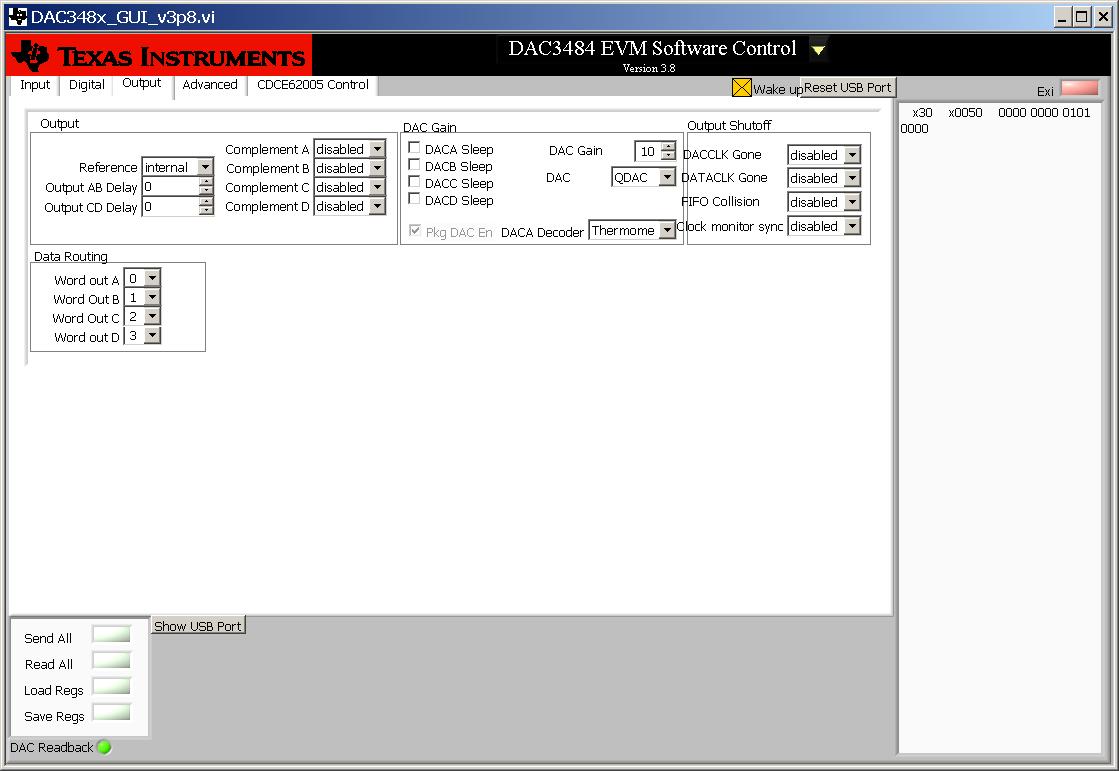Click the Pkg DAC En checkbox
The width and height of the screenshot is (1119, 771).
tap(415, 231)
